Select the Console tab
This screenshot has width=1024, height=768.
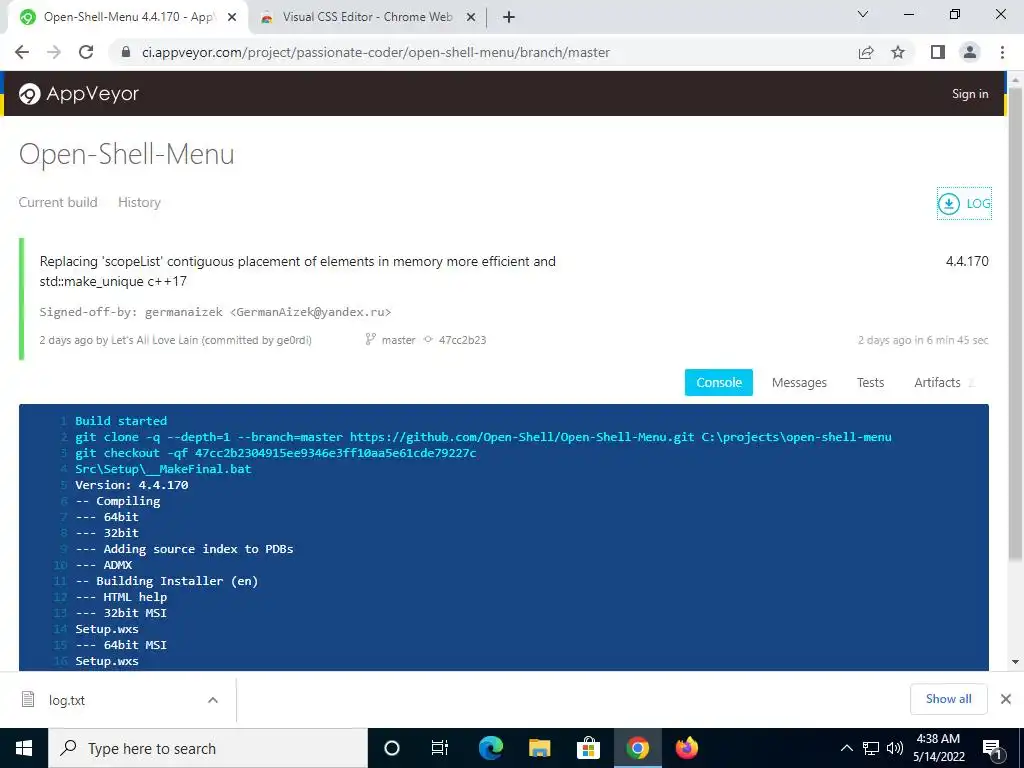(718, 383)
